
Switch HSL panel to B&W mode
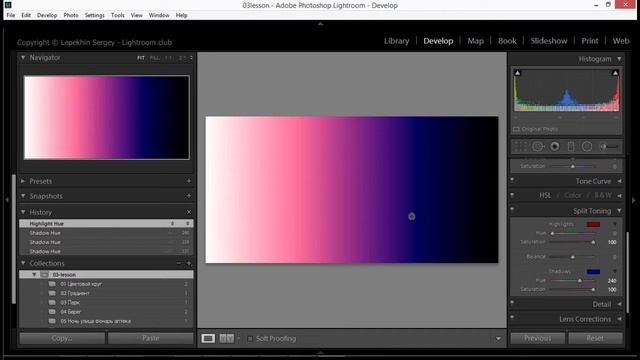tap(603, 195)
